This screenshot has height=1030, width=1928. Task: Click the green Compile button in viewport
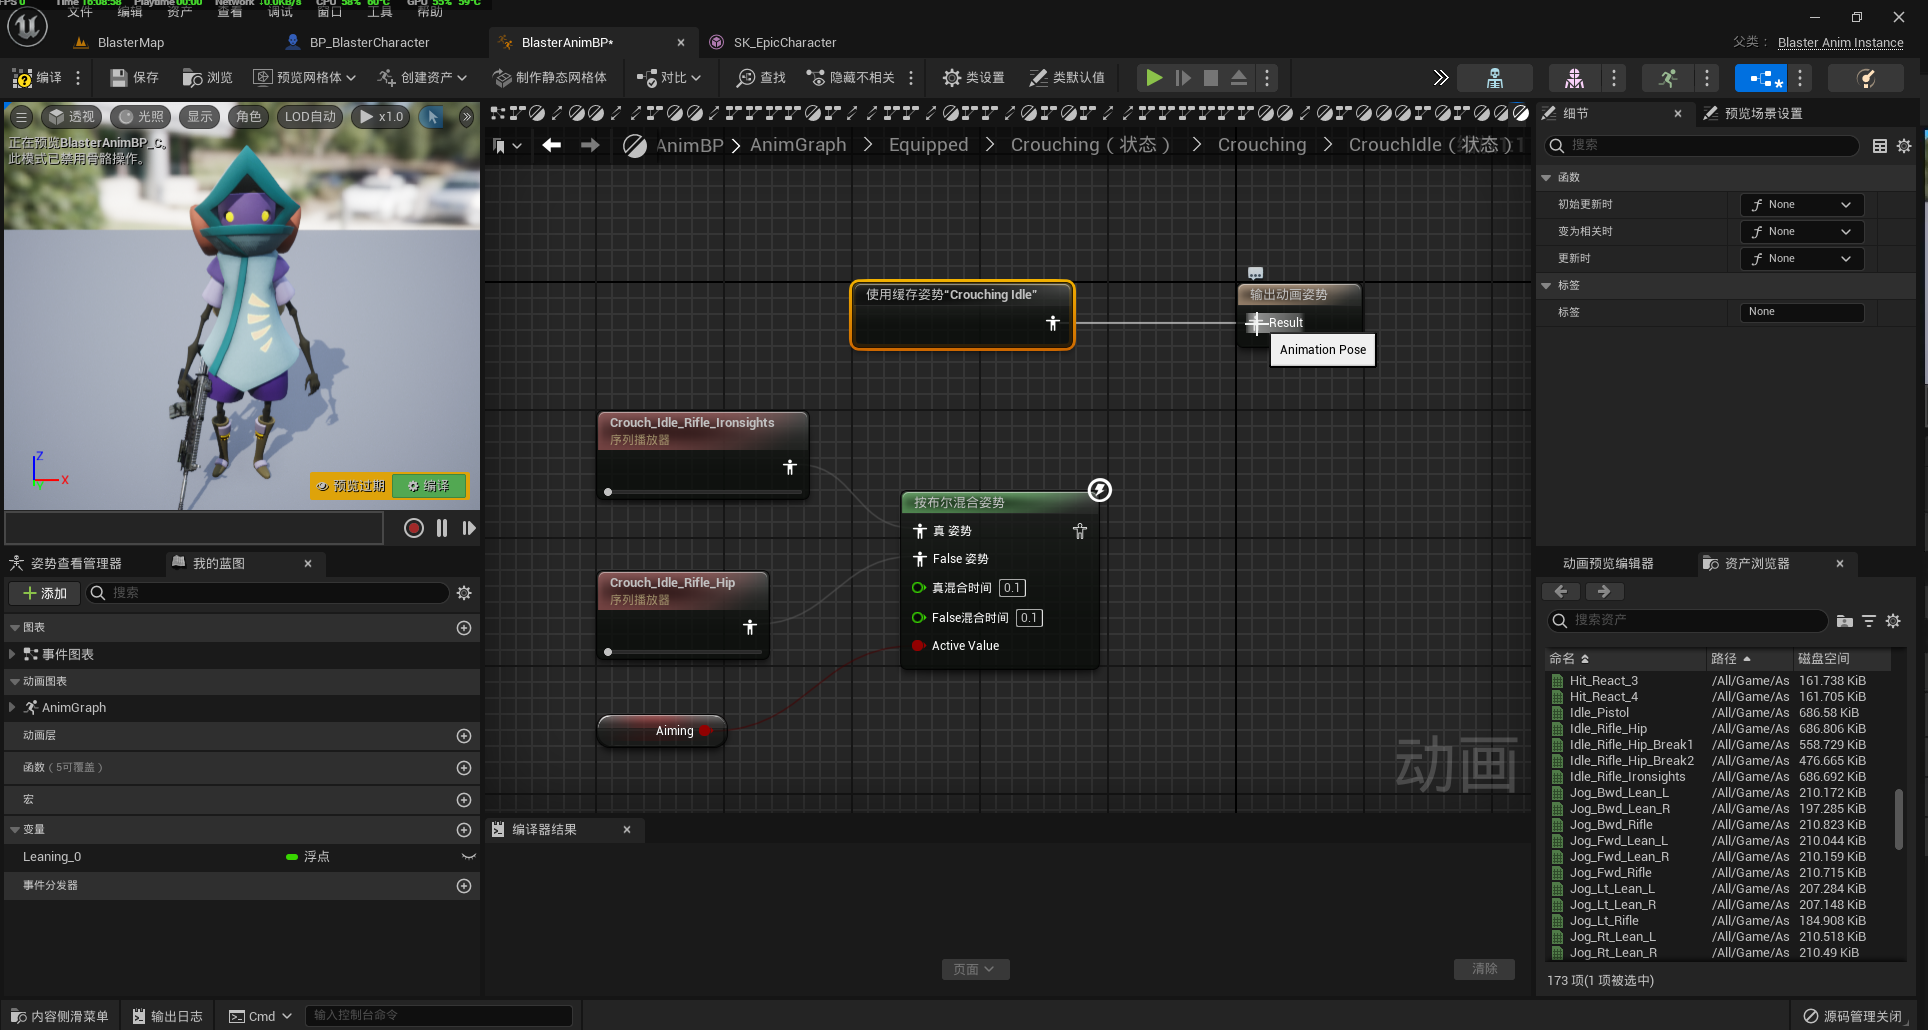(429, 486)
